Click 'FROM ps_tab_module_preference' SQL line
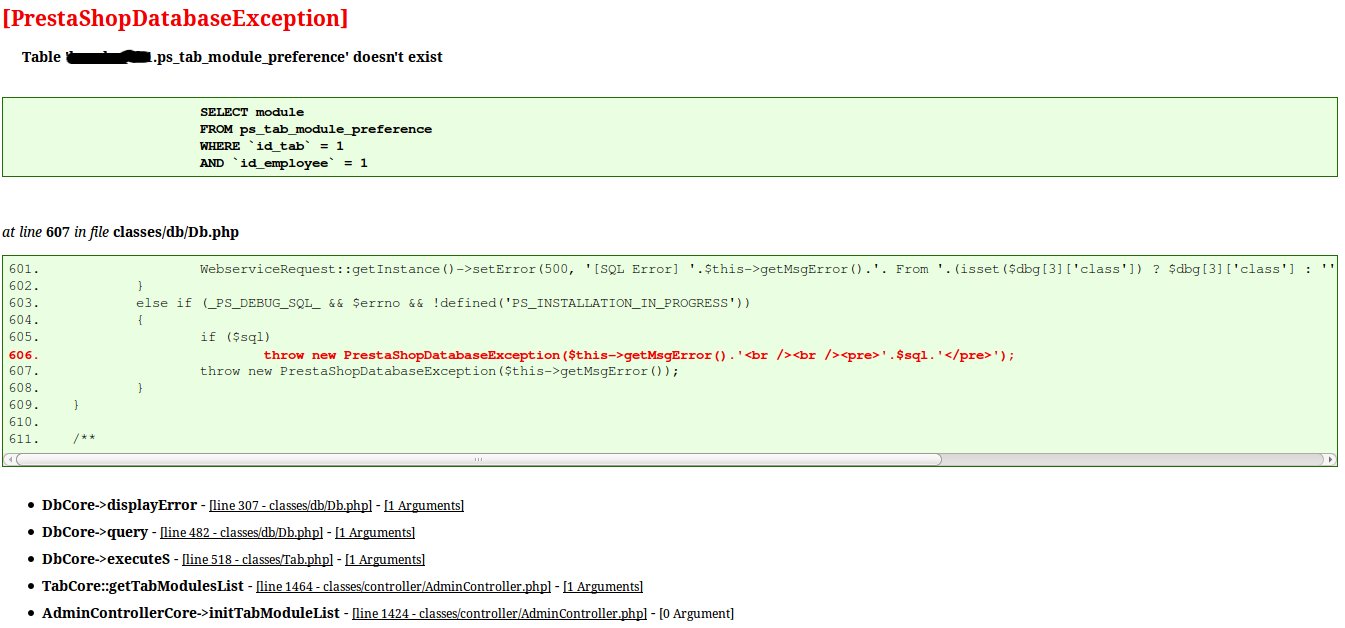Screen dimensions: 1345x628 [316, 129]
